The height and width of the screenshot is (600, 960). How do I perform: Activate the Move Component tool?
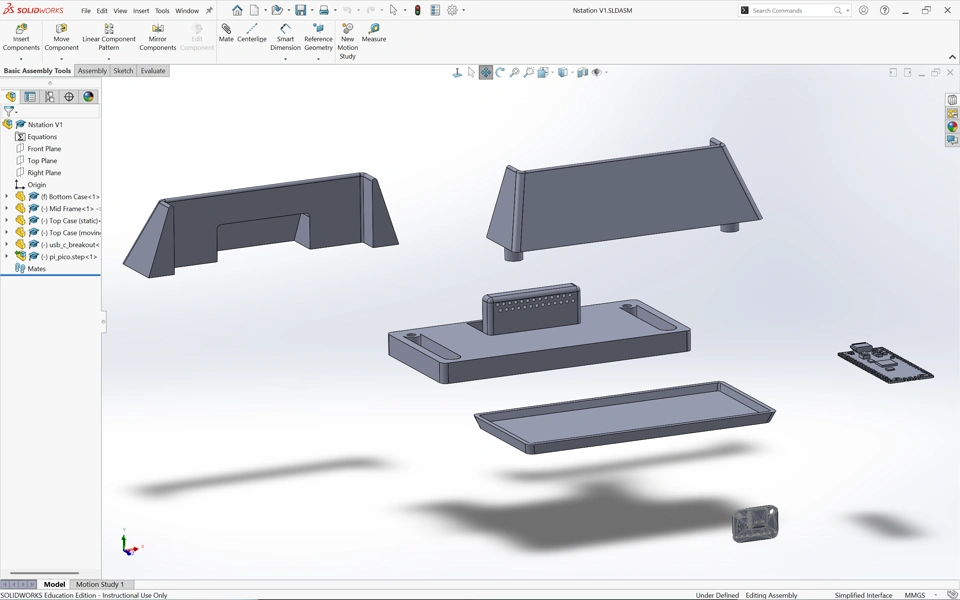pos(61,37)
